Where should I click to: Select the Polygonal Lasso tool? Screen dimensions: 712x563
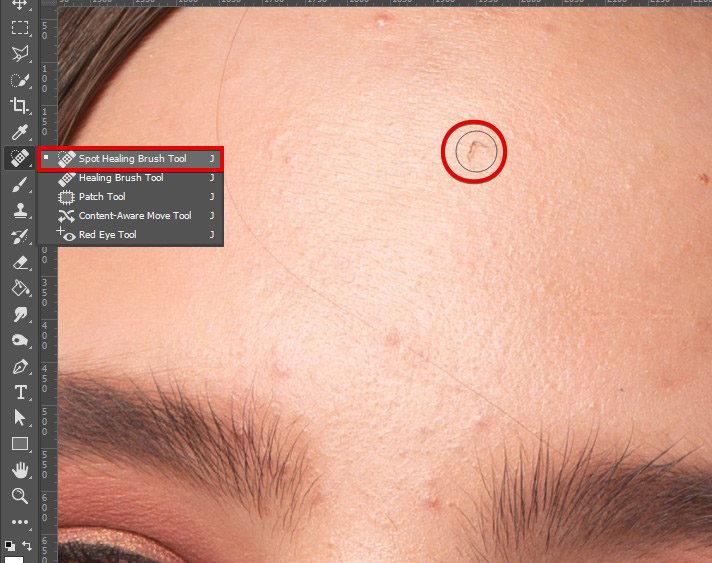[19, 54]
